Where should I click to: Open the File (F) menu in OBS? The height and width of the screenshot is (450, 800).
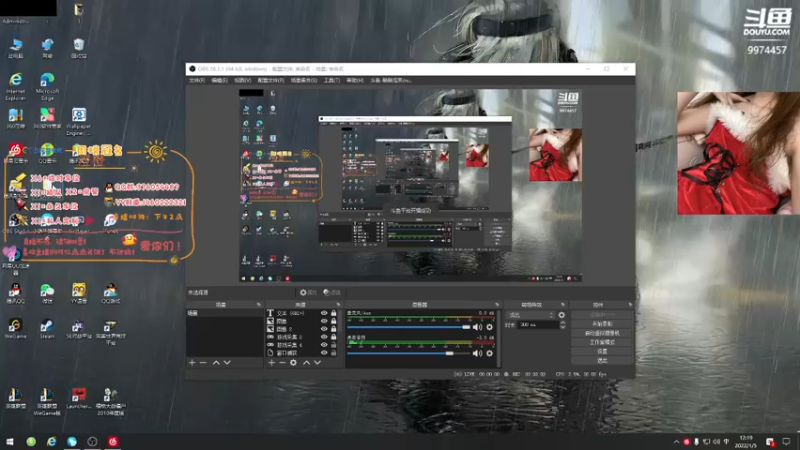197,80
